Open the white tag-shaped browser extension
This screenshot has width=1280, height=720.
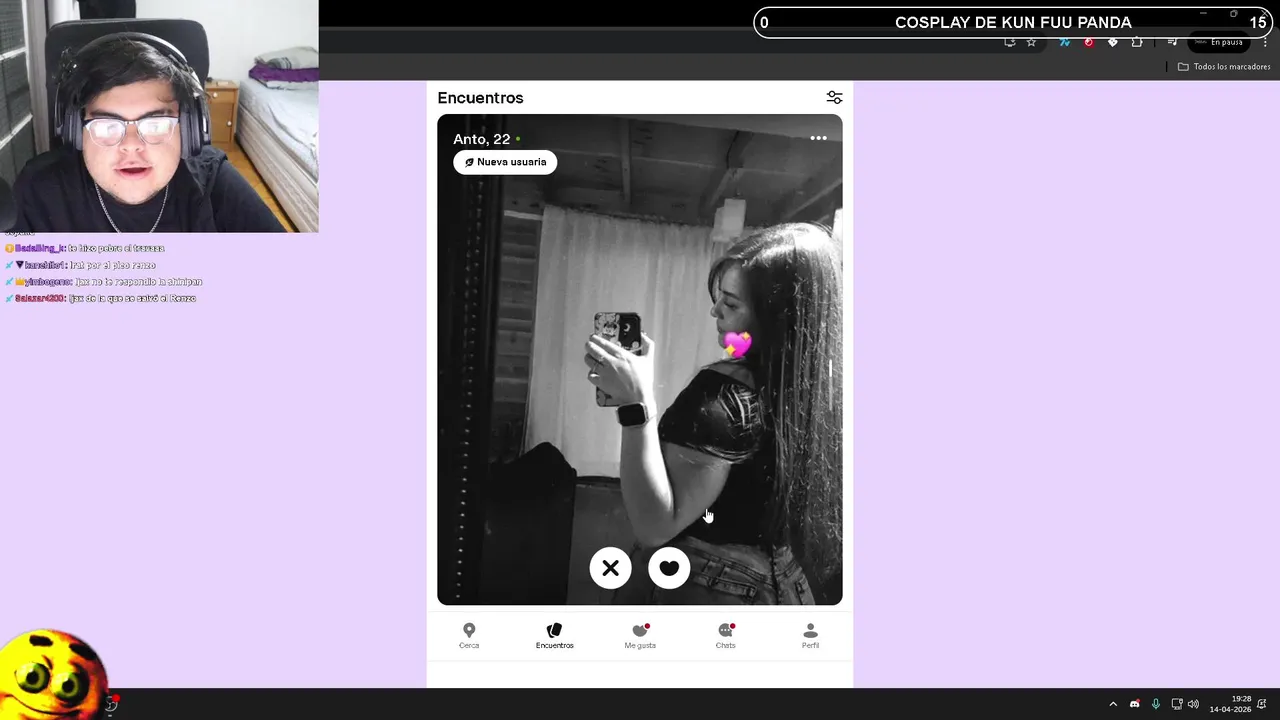1112,42
